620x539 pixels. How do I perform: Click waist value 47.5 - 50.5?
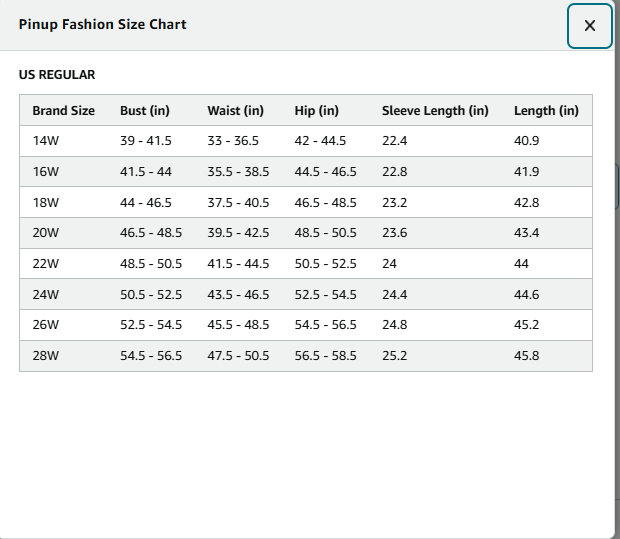238,356
